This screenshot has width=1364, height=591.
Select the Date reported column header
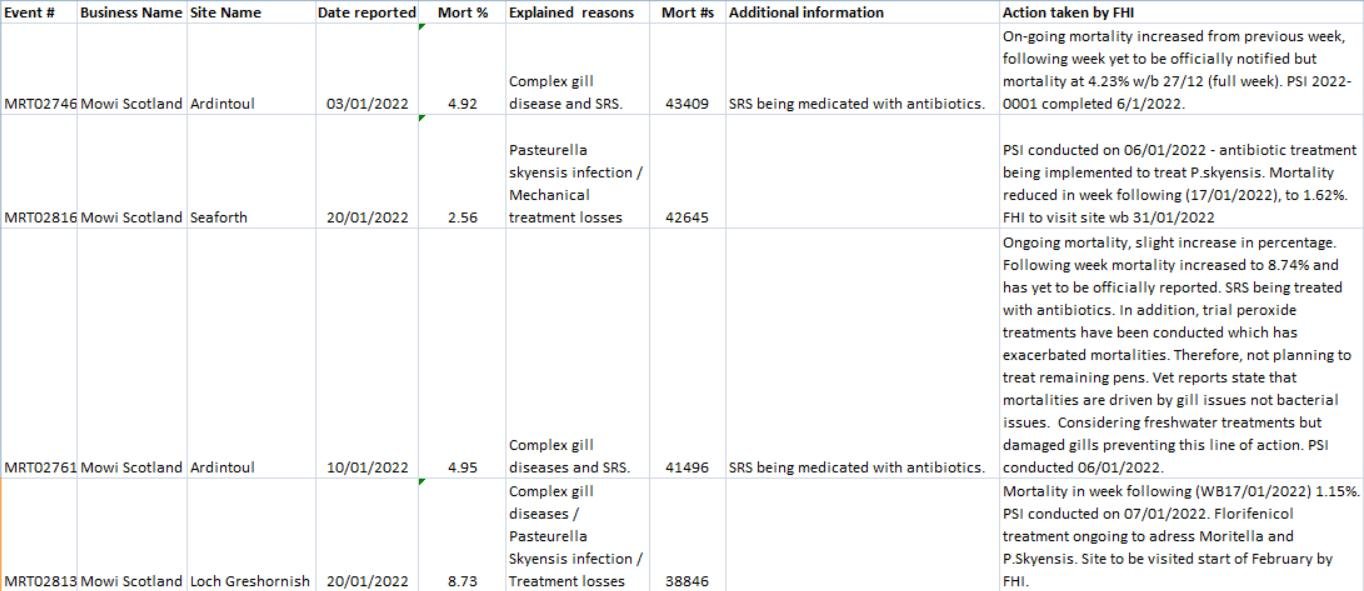click(366, 12)
